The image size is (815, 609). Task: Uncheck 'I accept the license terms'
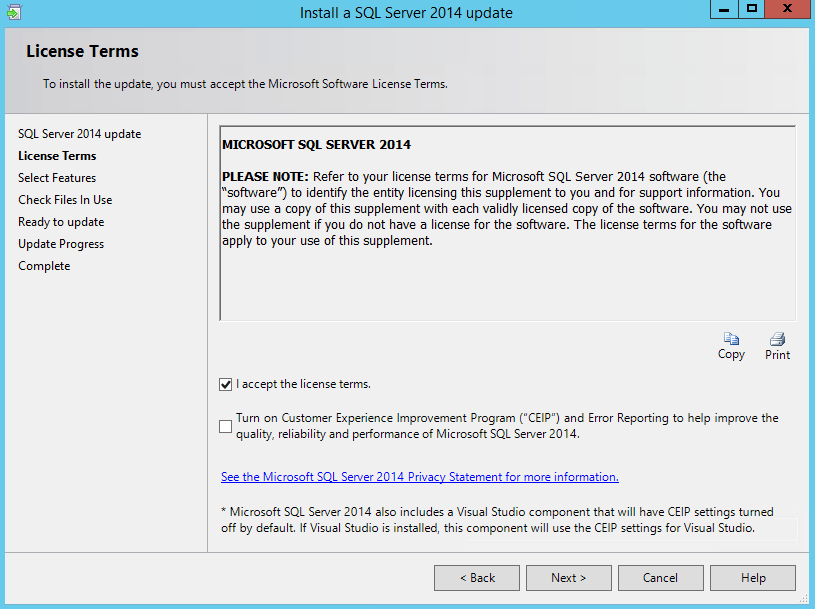click(226, 384)
